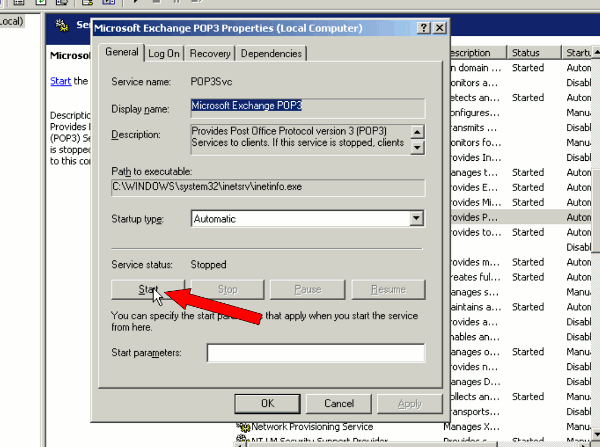Click the Start service button
Screen dimensions: 600x447
tap(148, 289)
